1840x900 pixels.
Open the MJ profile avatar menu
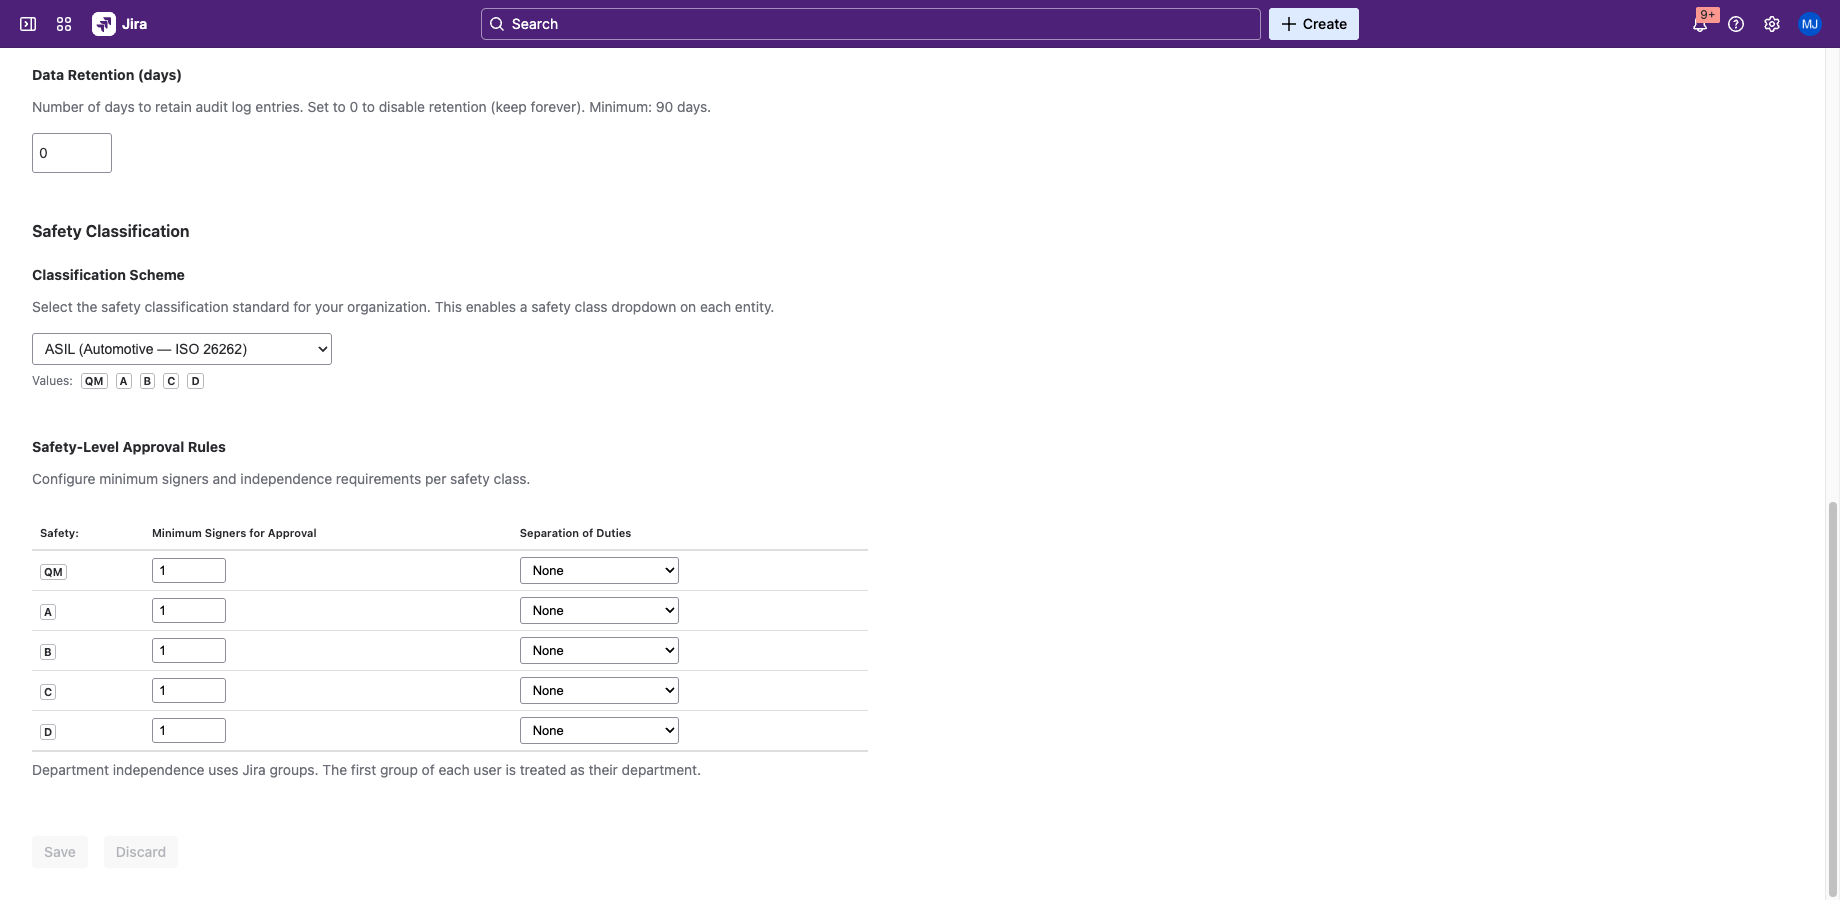(1810, 23)
